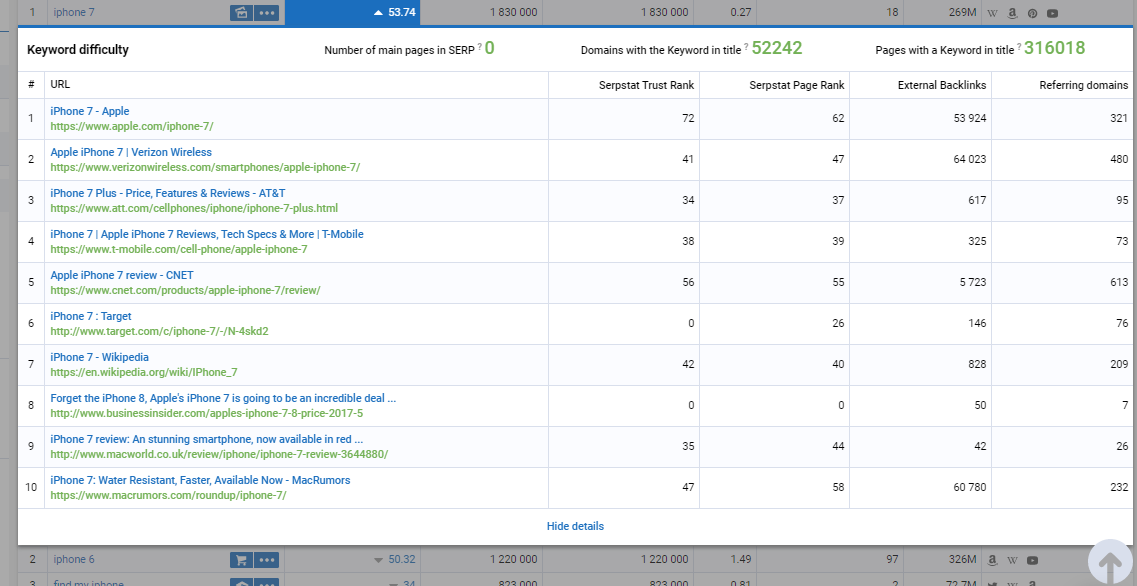Click Referring domains value 209 for Wikipedia

point(1119,364)
